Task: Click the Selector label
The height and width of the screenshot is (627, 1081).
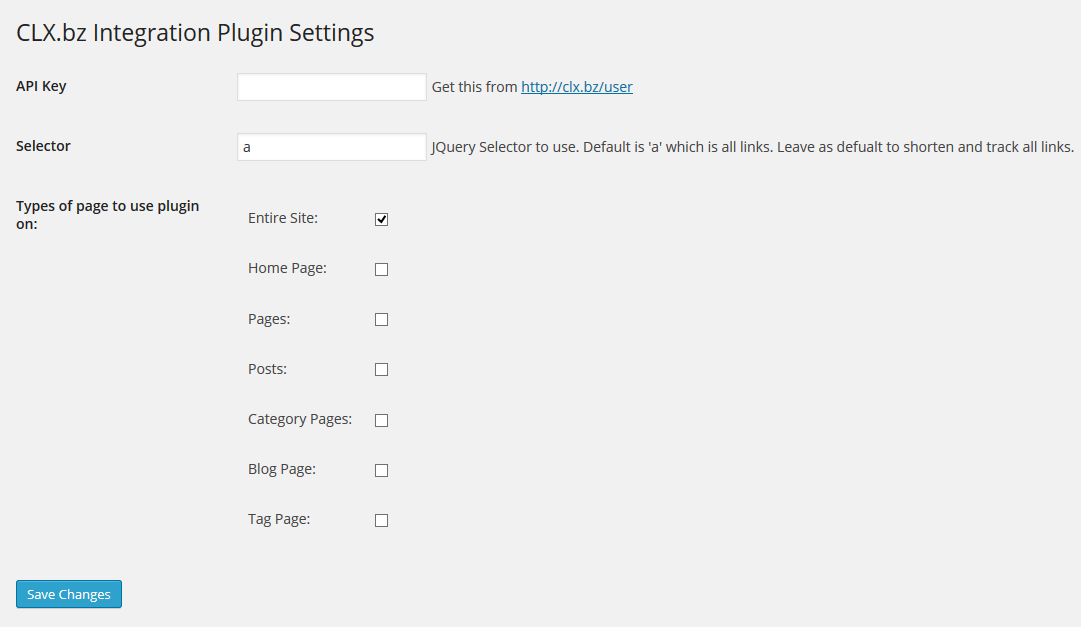Action: click(43, 146)
